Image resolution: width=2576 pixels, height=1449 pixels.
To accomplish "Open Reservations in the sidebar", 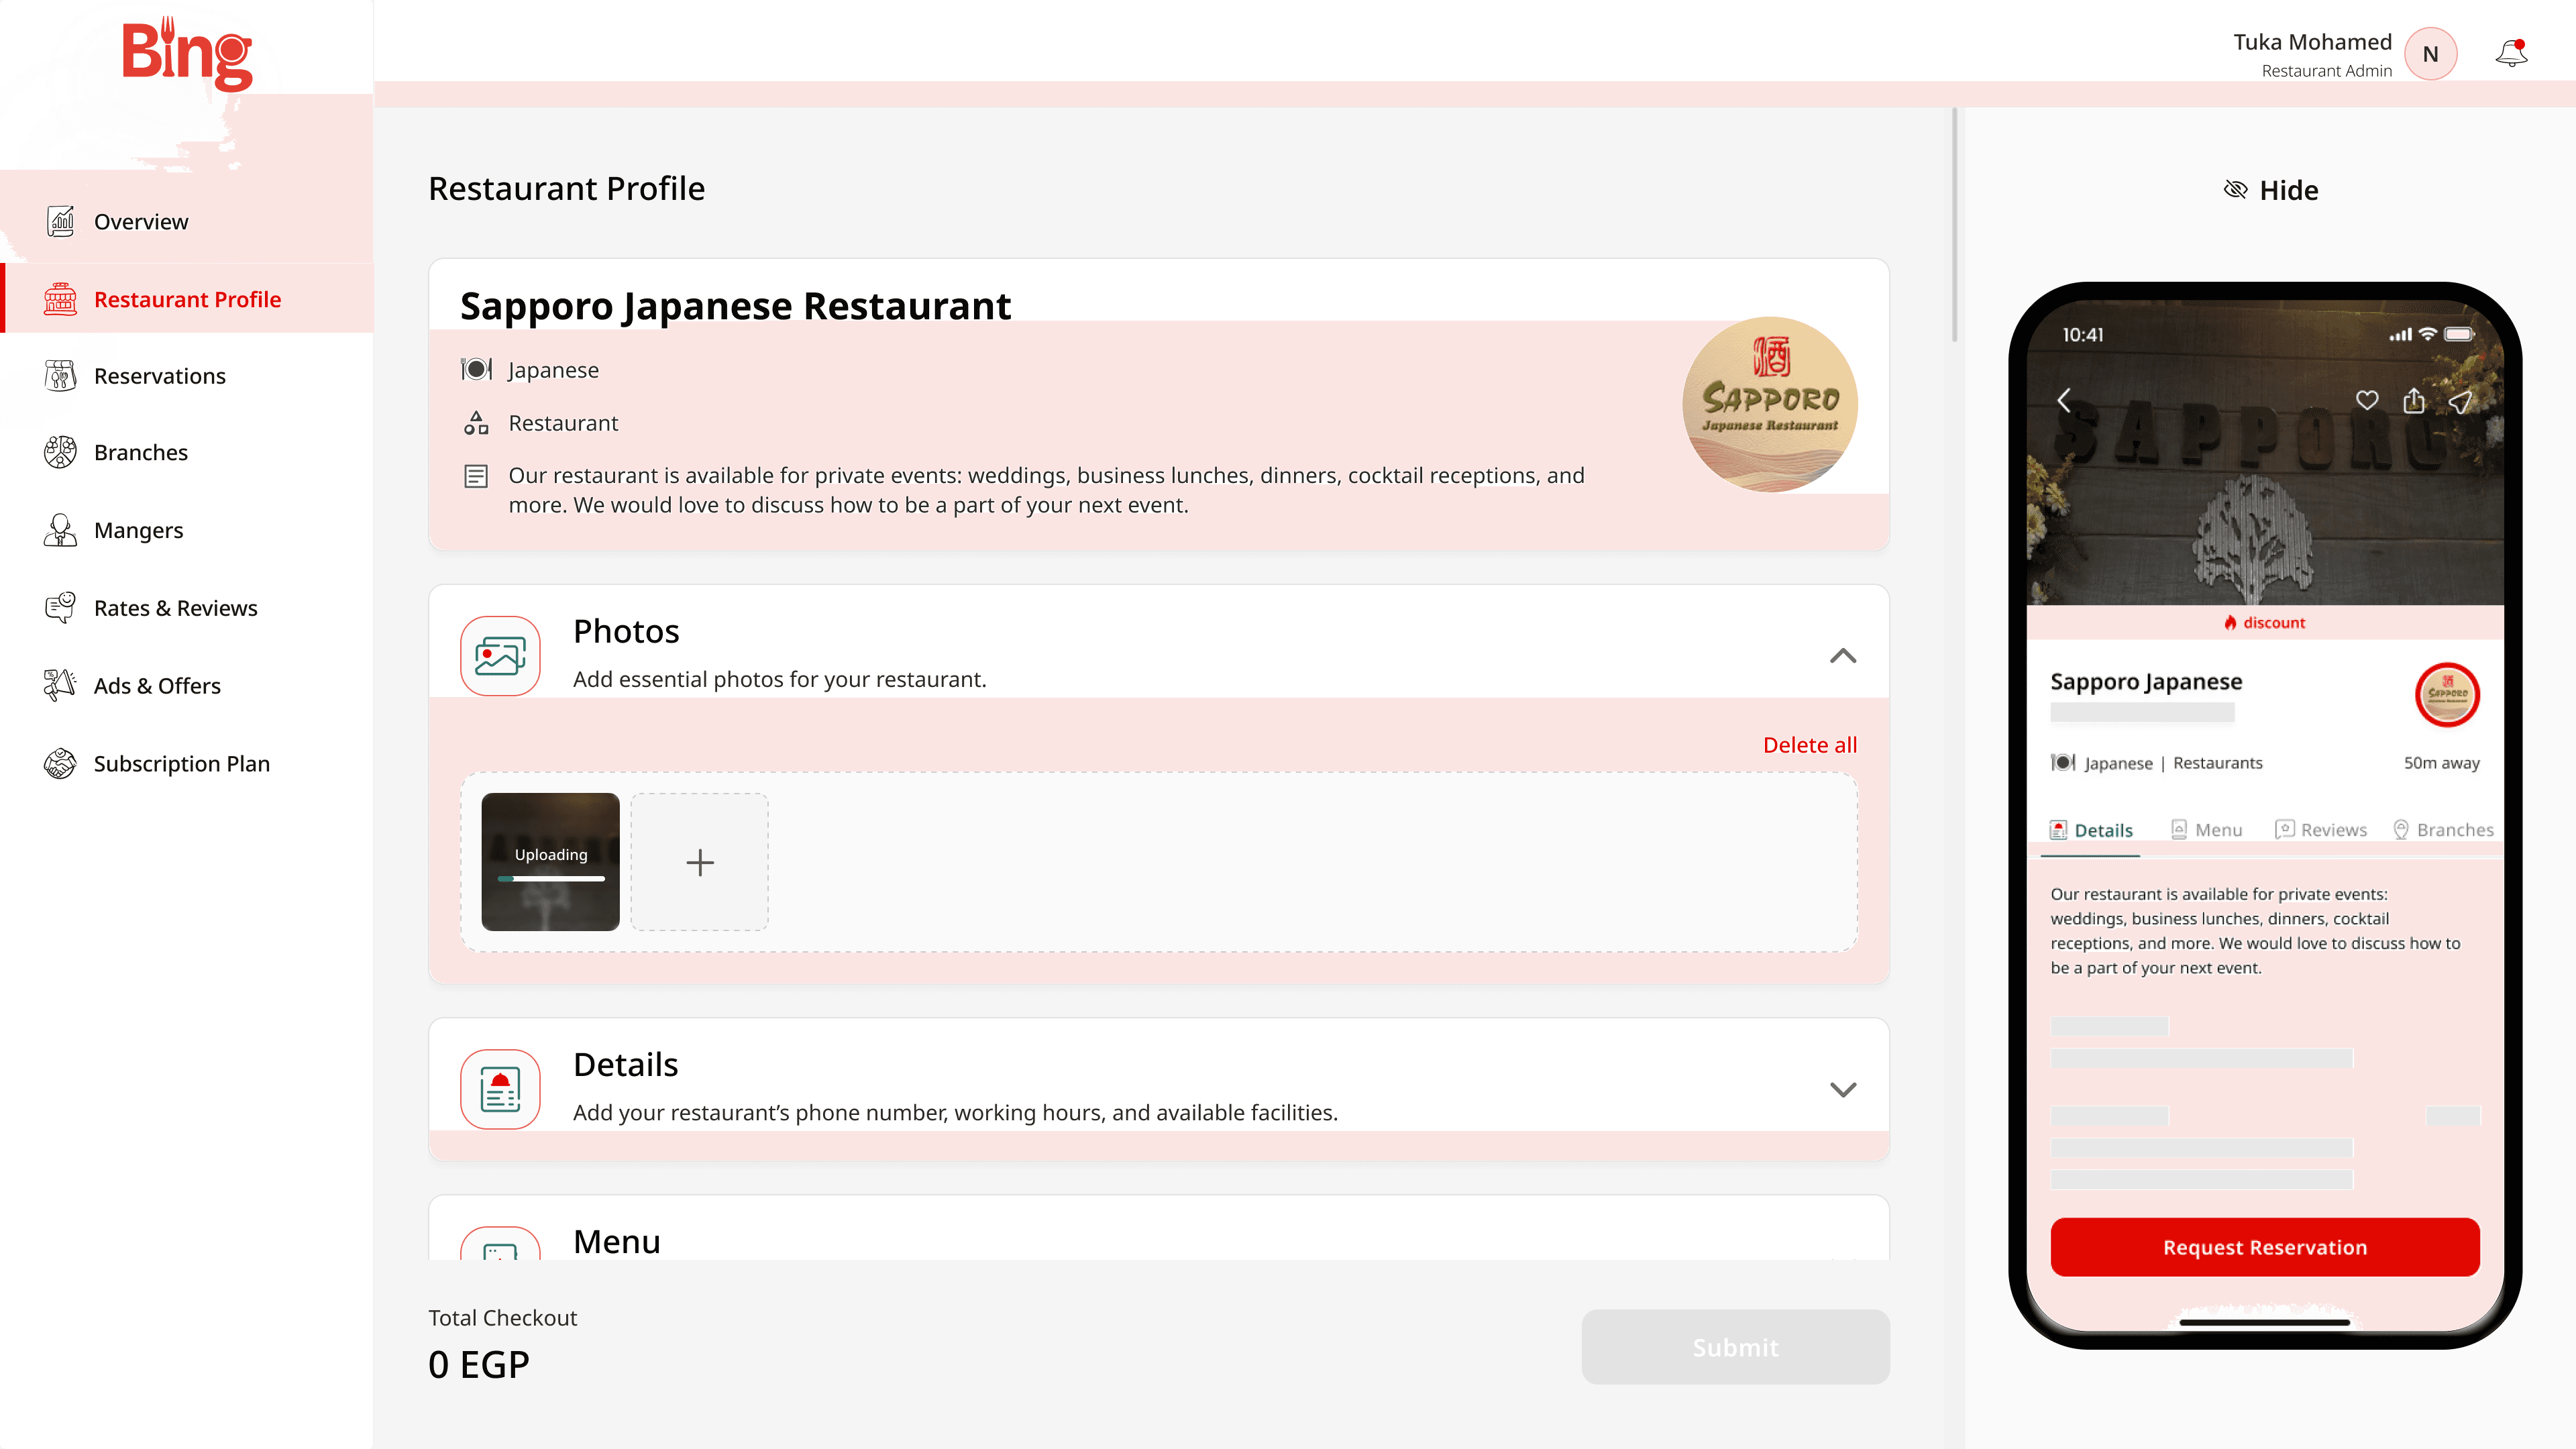I will pyautogui.click(x=159, y=376).
